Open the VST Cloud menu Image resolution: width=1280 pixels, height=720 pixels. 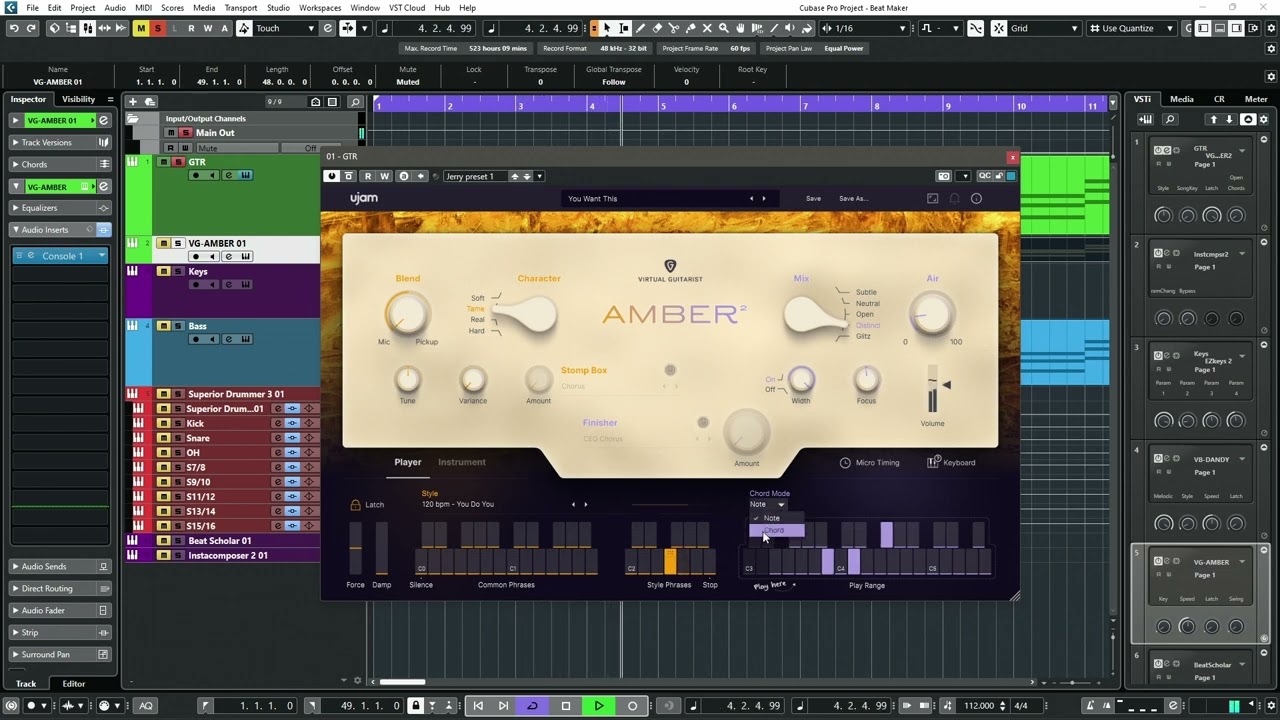[x=407, y=7]
